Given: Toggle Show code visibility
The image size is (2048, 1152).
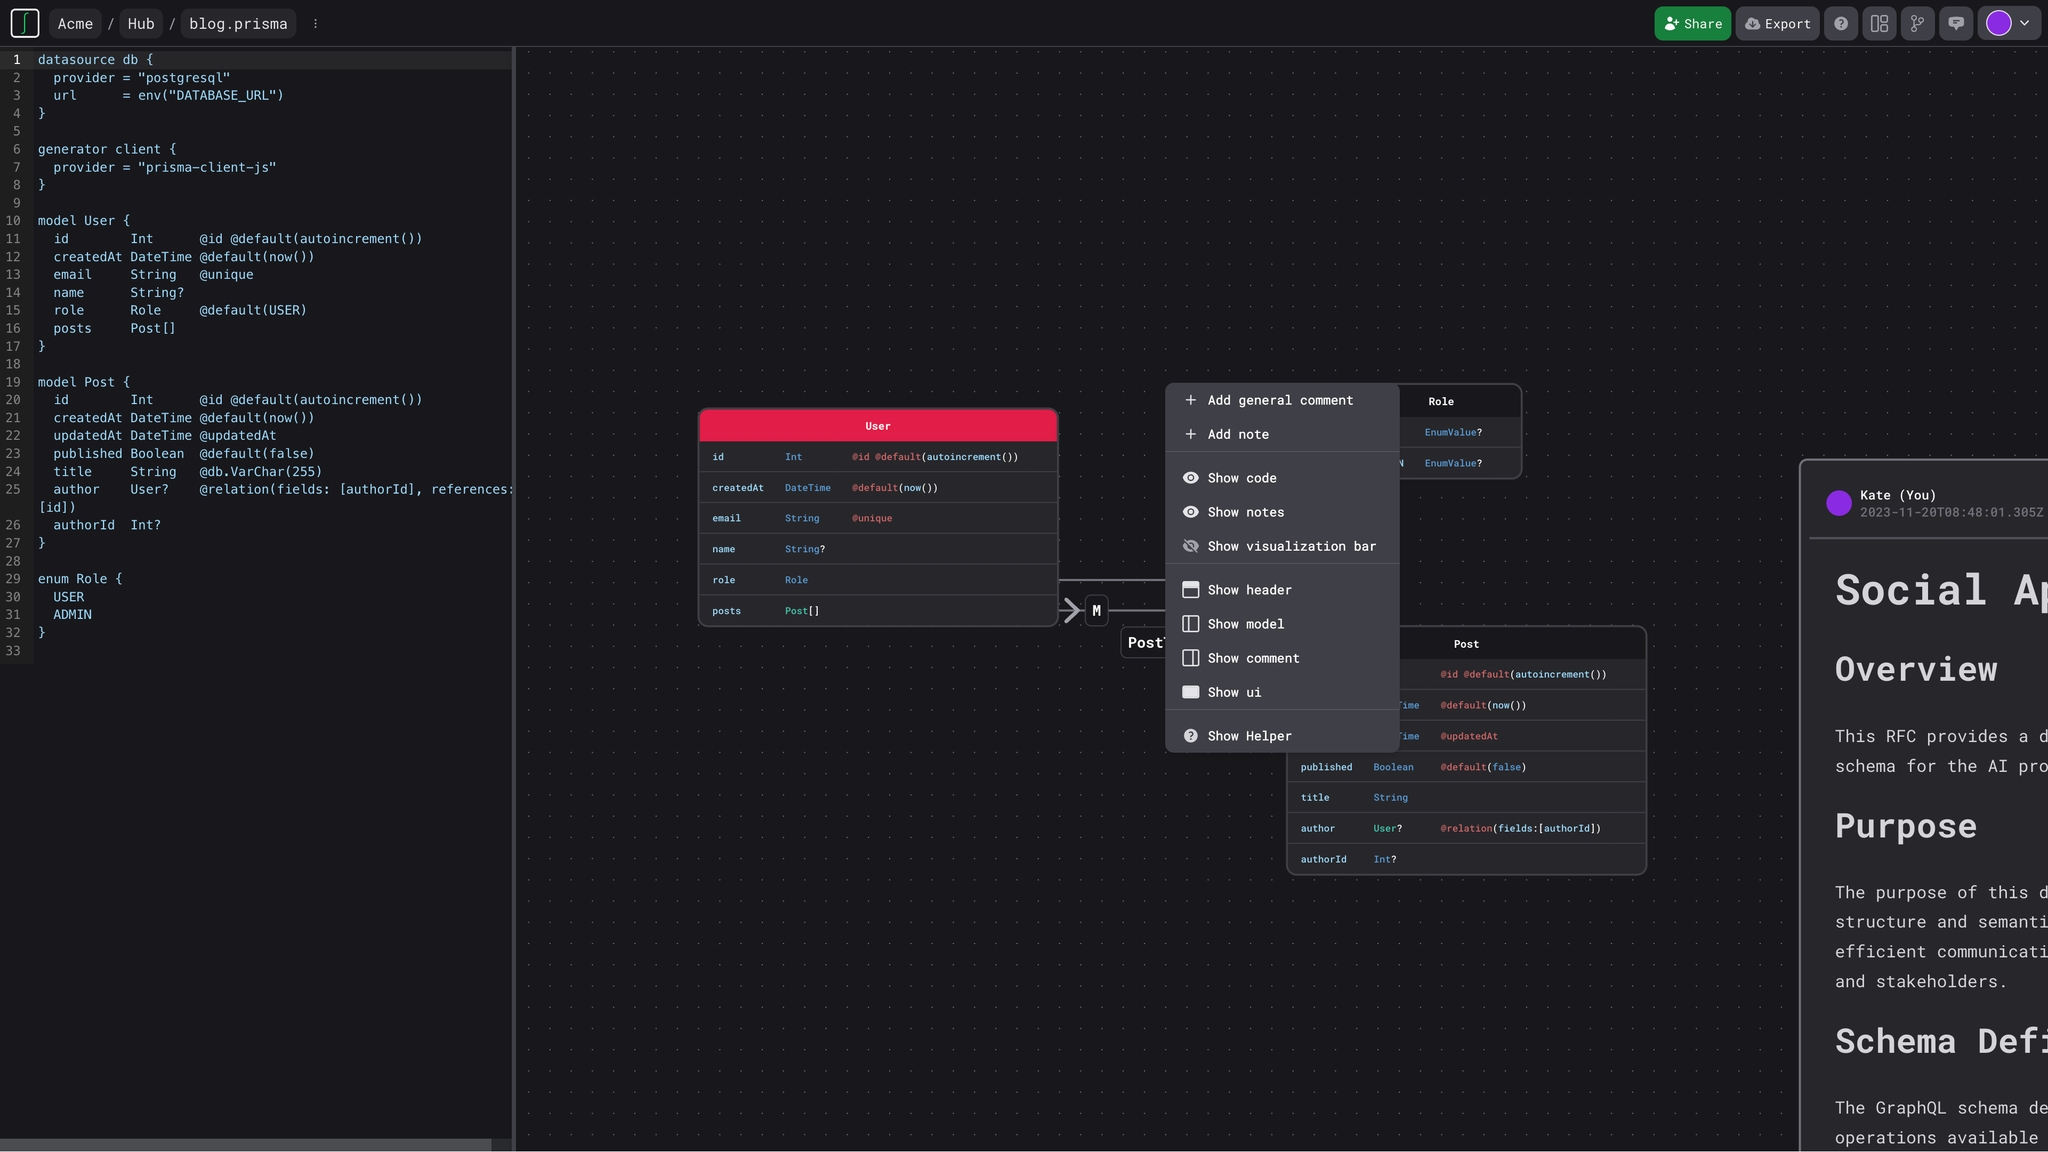Looking at the screenshot, I should (x=1241, y=478).
